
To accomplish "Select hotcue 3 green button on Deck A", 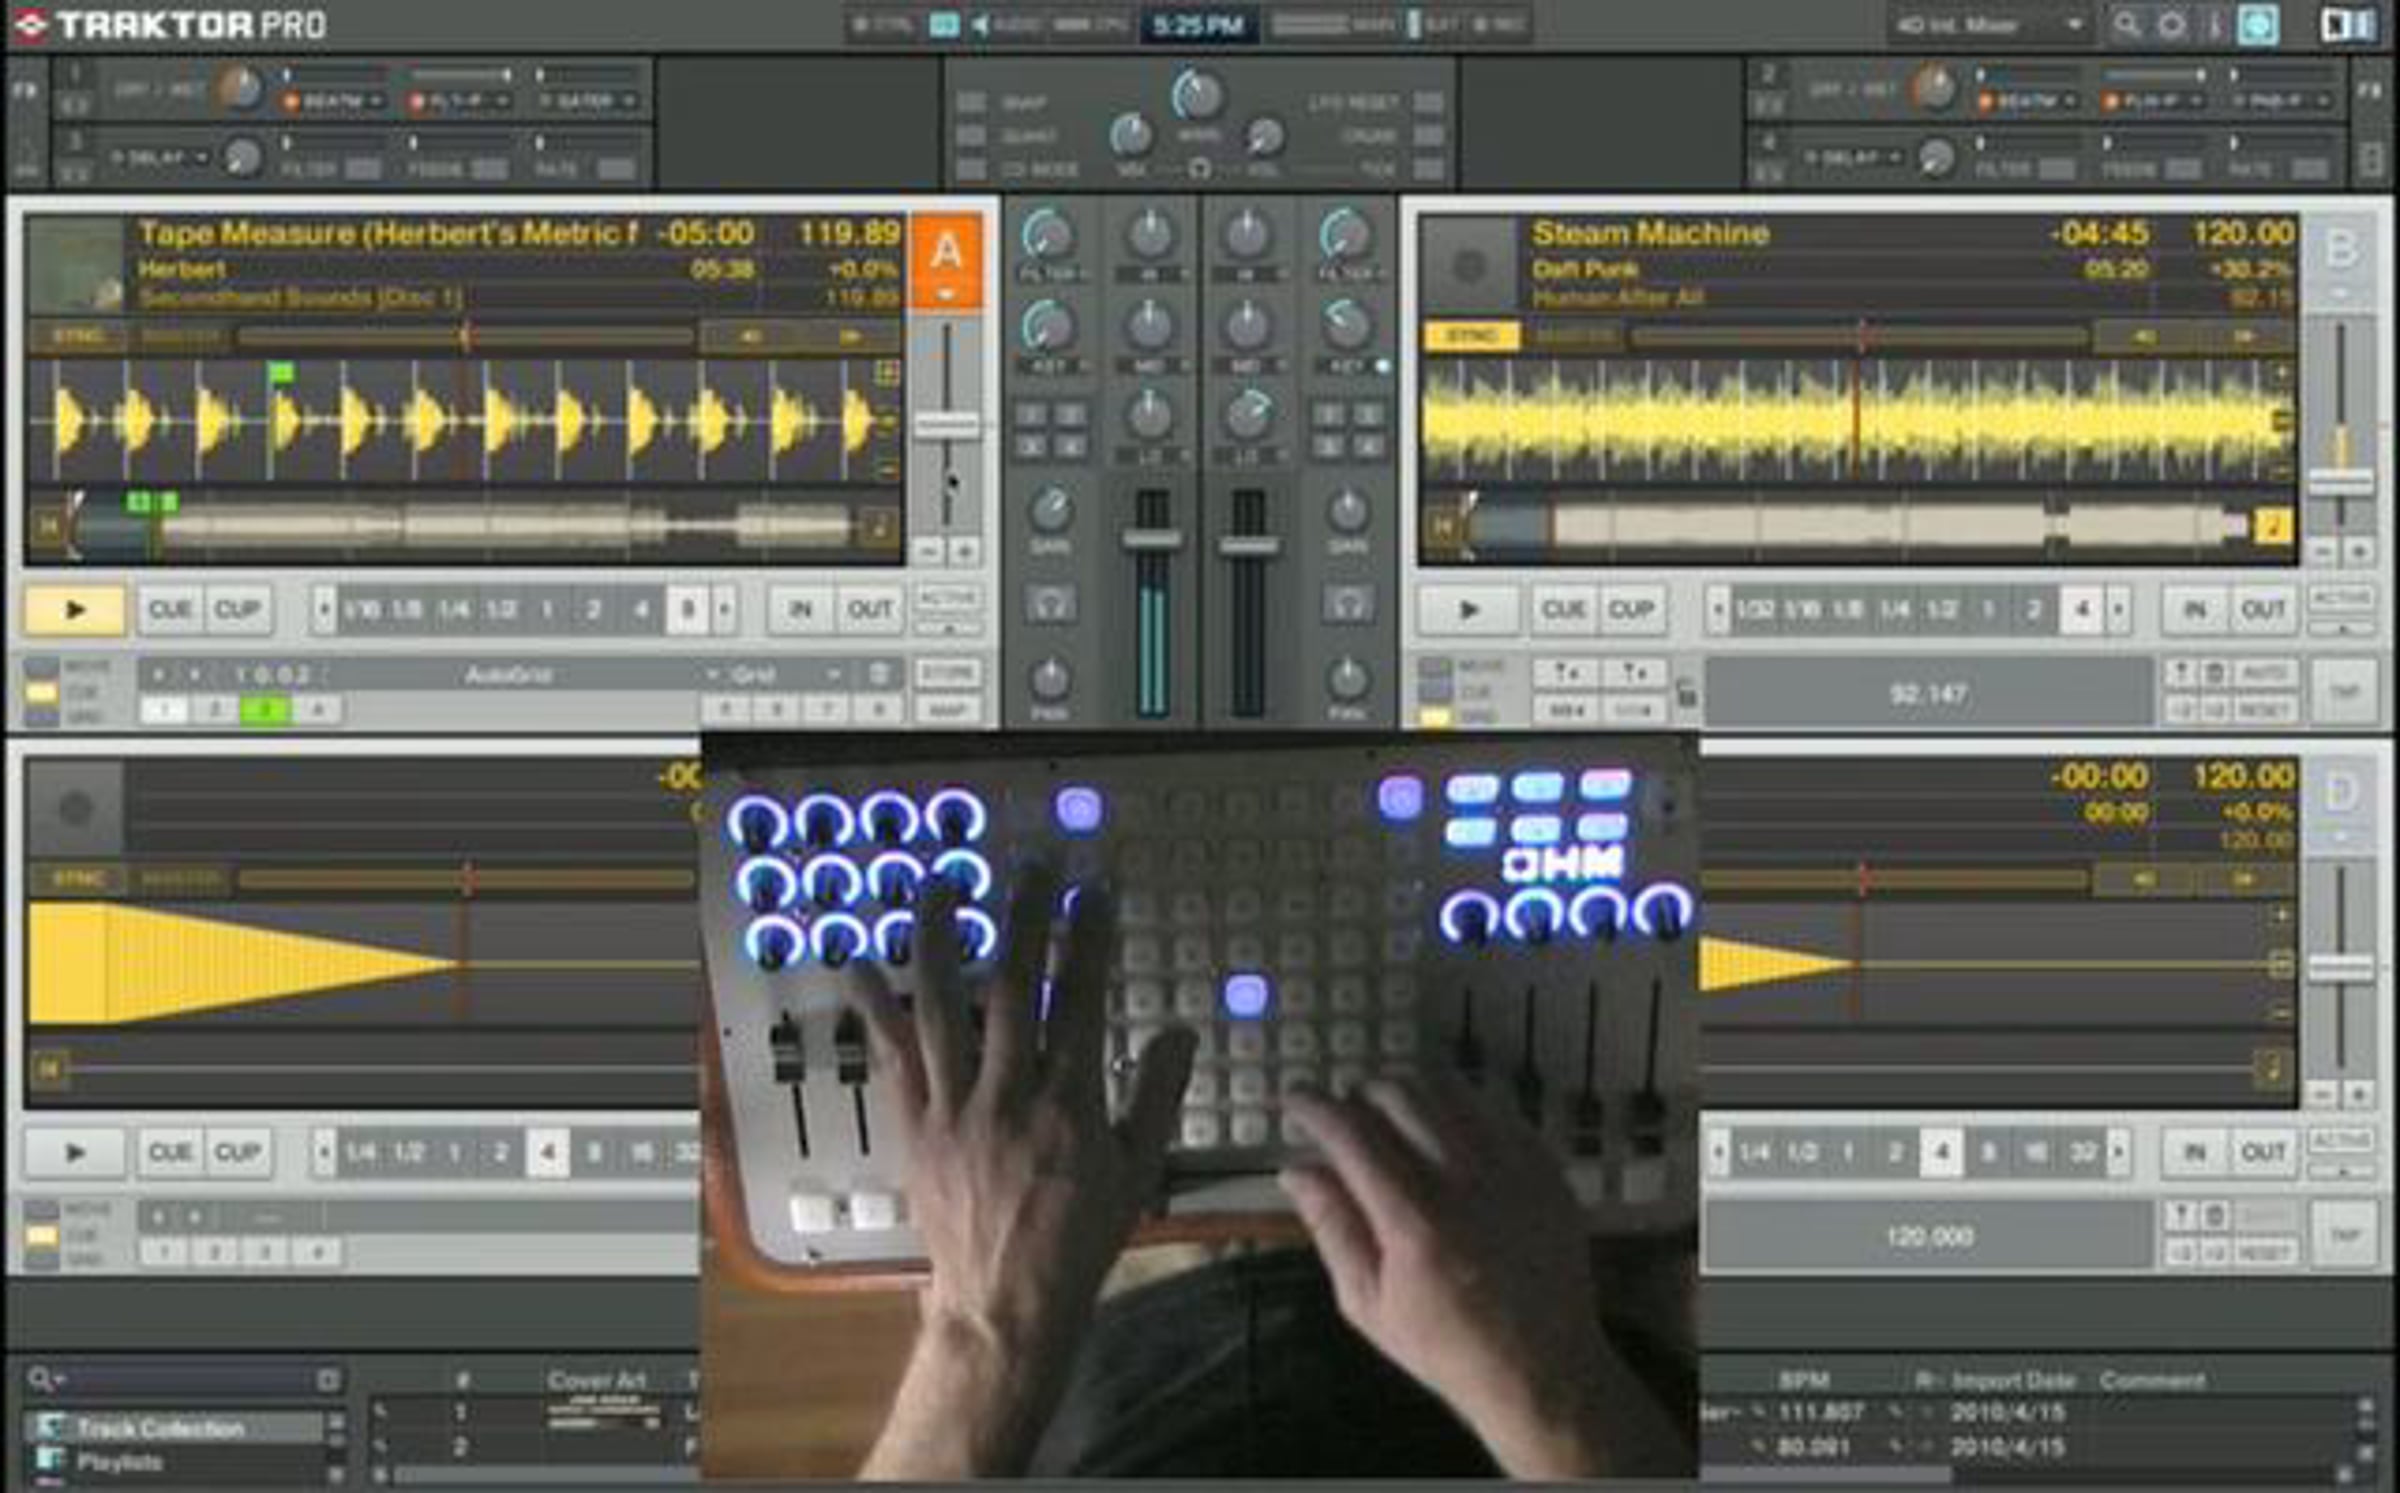I will pos(266,710).
